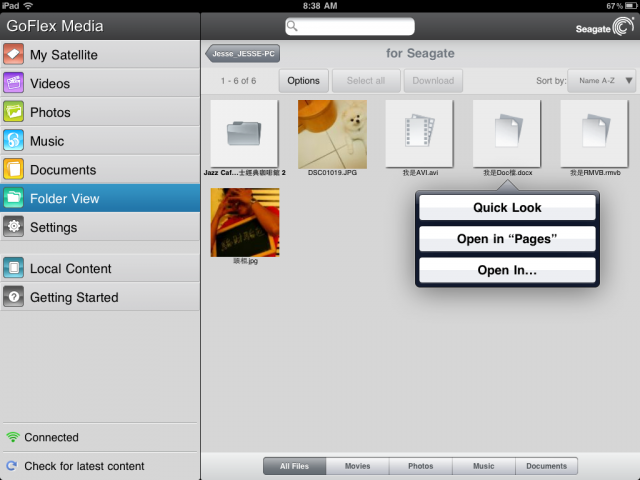Open the AVI.avi video file icon
Image resolution: width=640 pixels, height=480 pixels.
pyautogui.click(x=420, y=134)
